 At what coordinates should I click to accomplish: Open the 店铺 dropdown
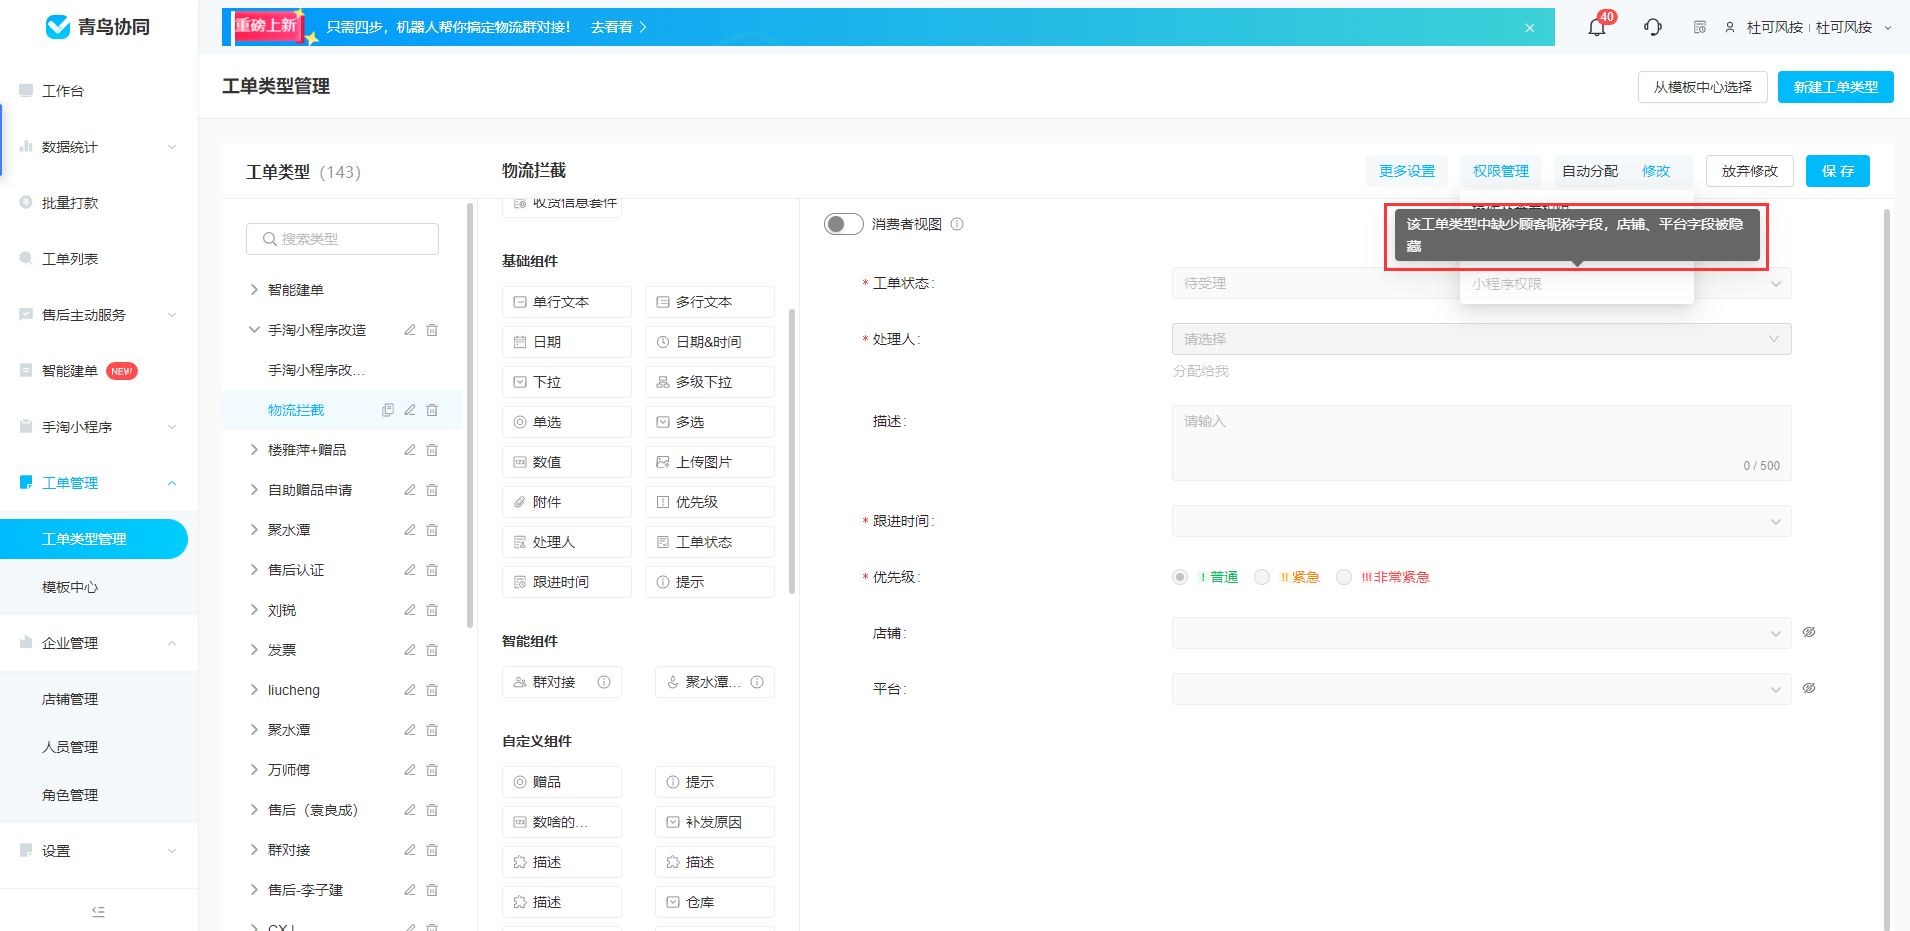click(1481, 633)
